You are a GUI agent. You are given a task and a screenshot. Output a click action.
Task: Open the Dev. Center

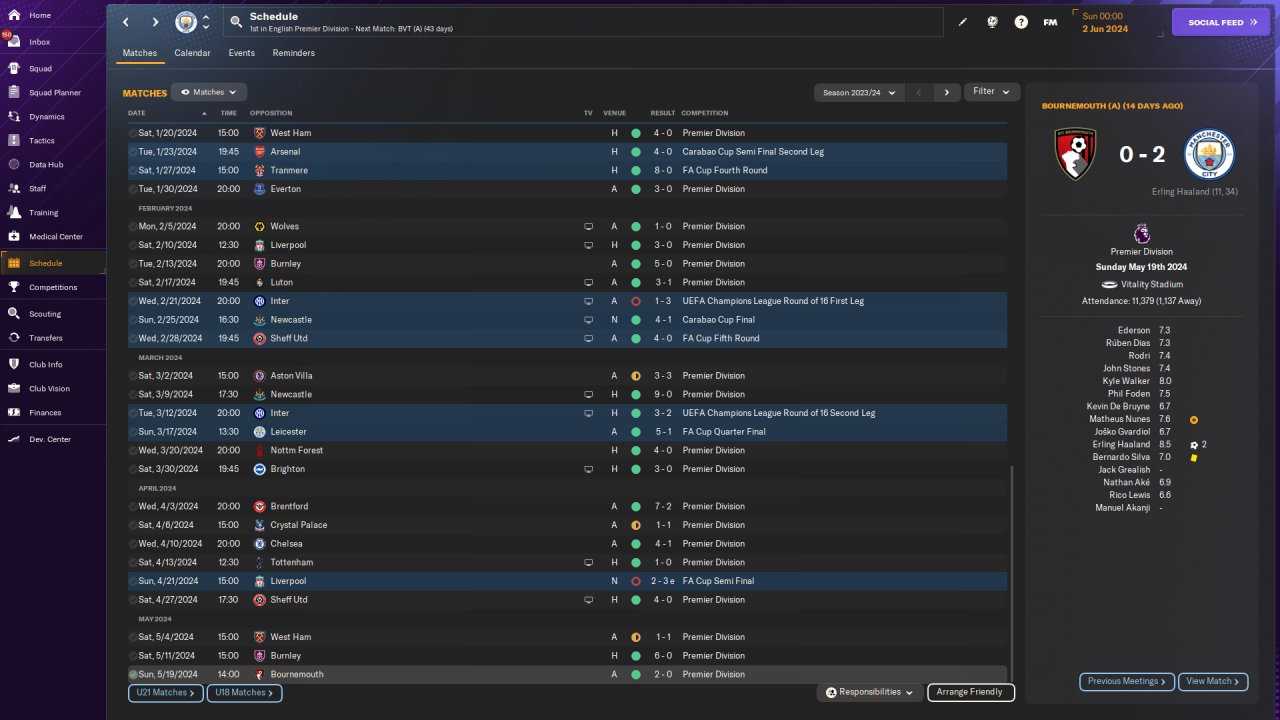52,439
